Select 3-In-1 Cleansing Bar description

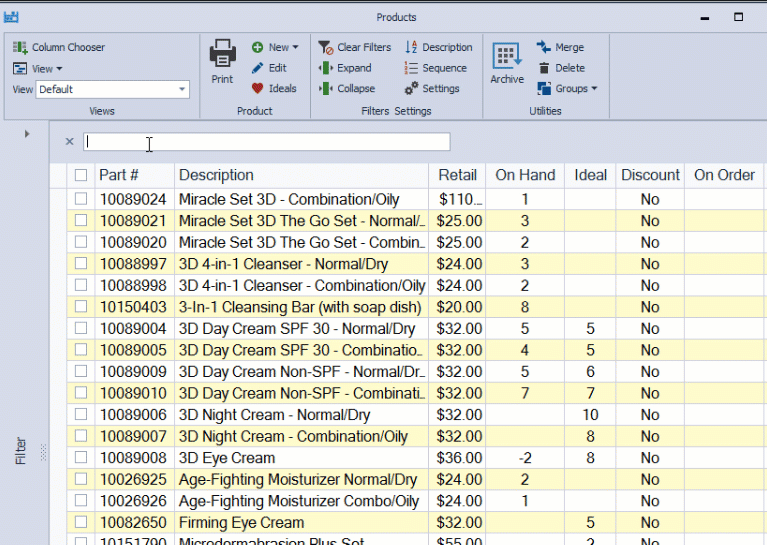pos(300,307)
